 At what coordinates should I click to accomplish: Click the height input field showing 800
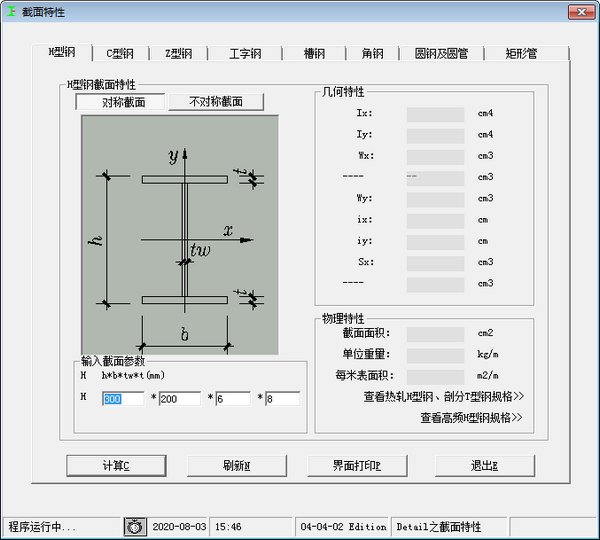122,399
